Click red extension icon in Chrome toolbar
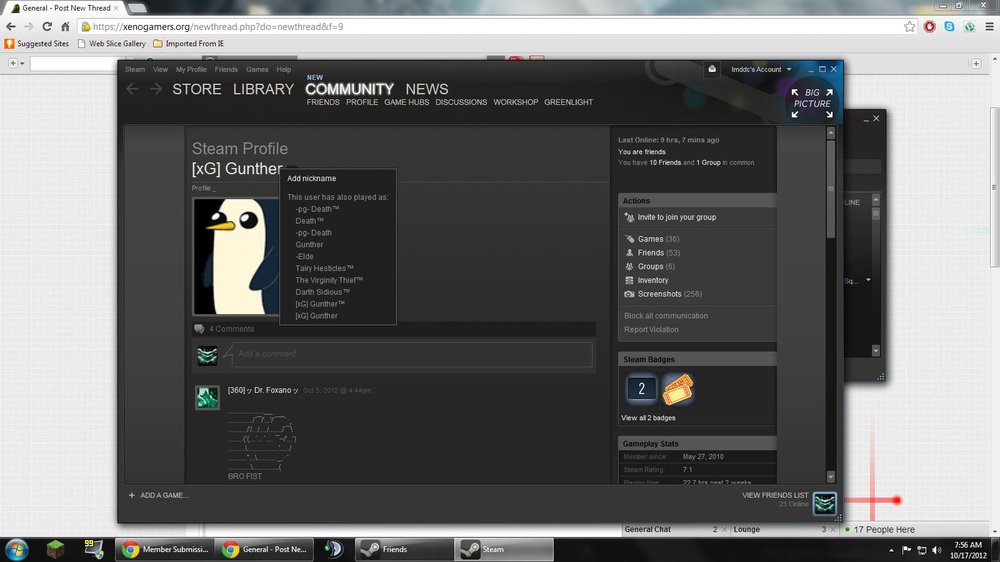 (930, 27)
